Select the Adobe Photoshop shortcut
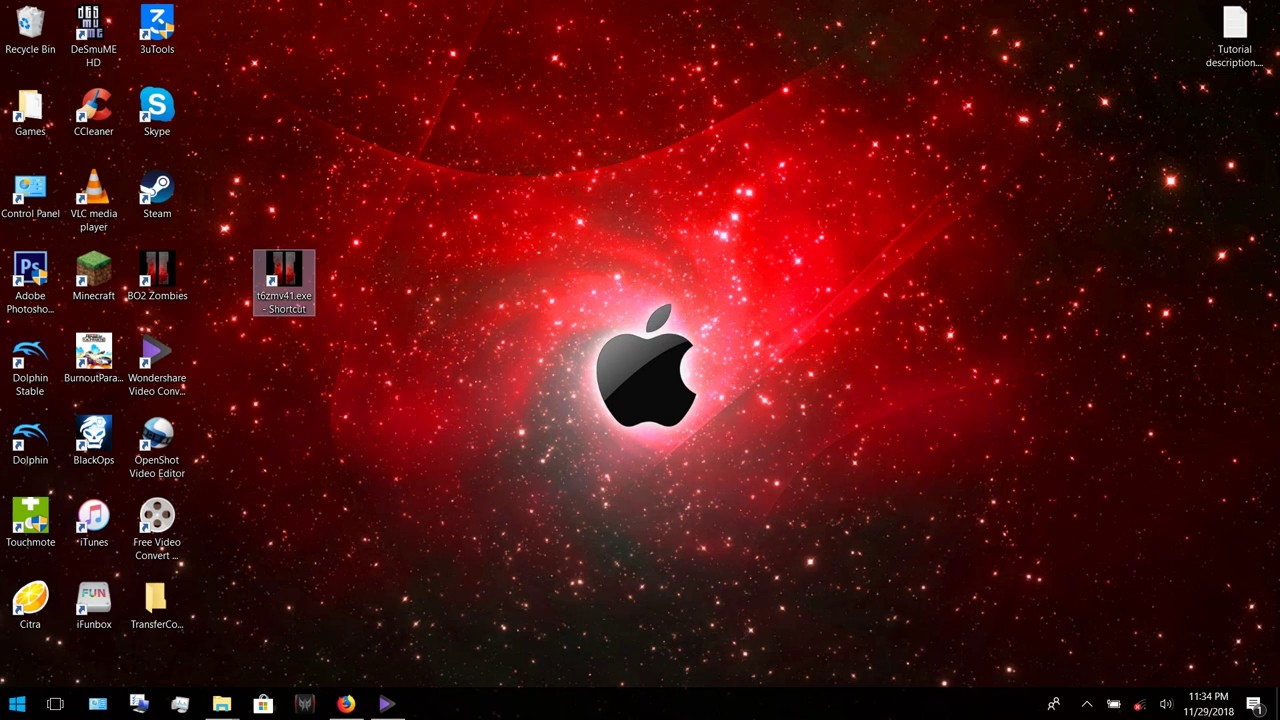This screenshot has width=1280, height=720. (30, 283)
